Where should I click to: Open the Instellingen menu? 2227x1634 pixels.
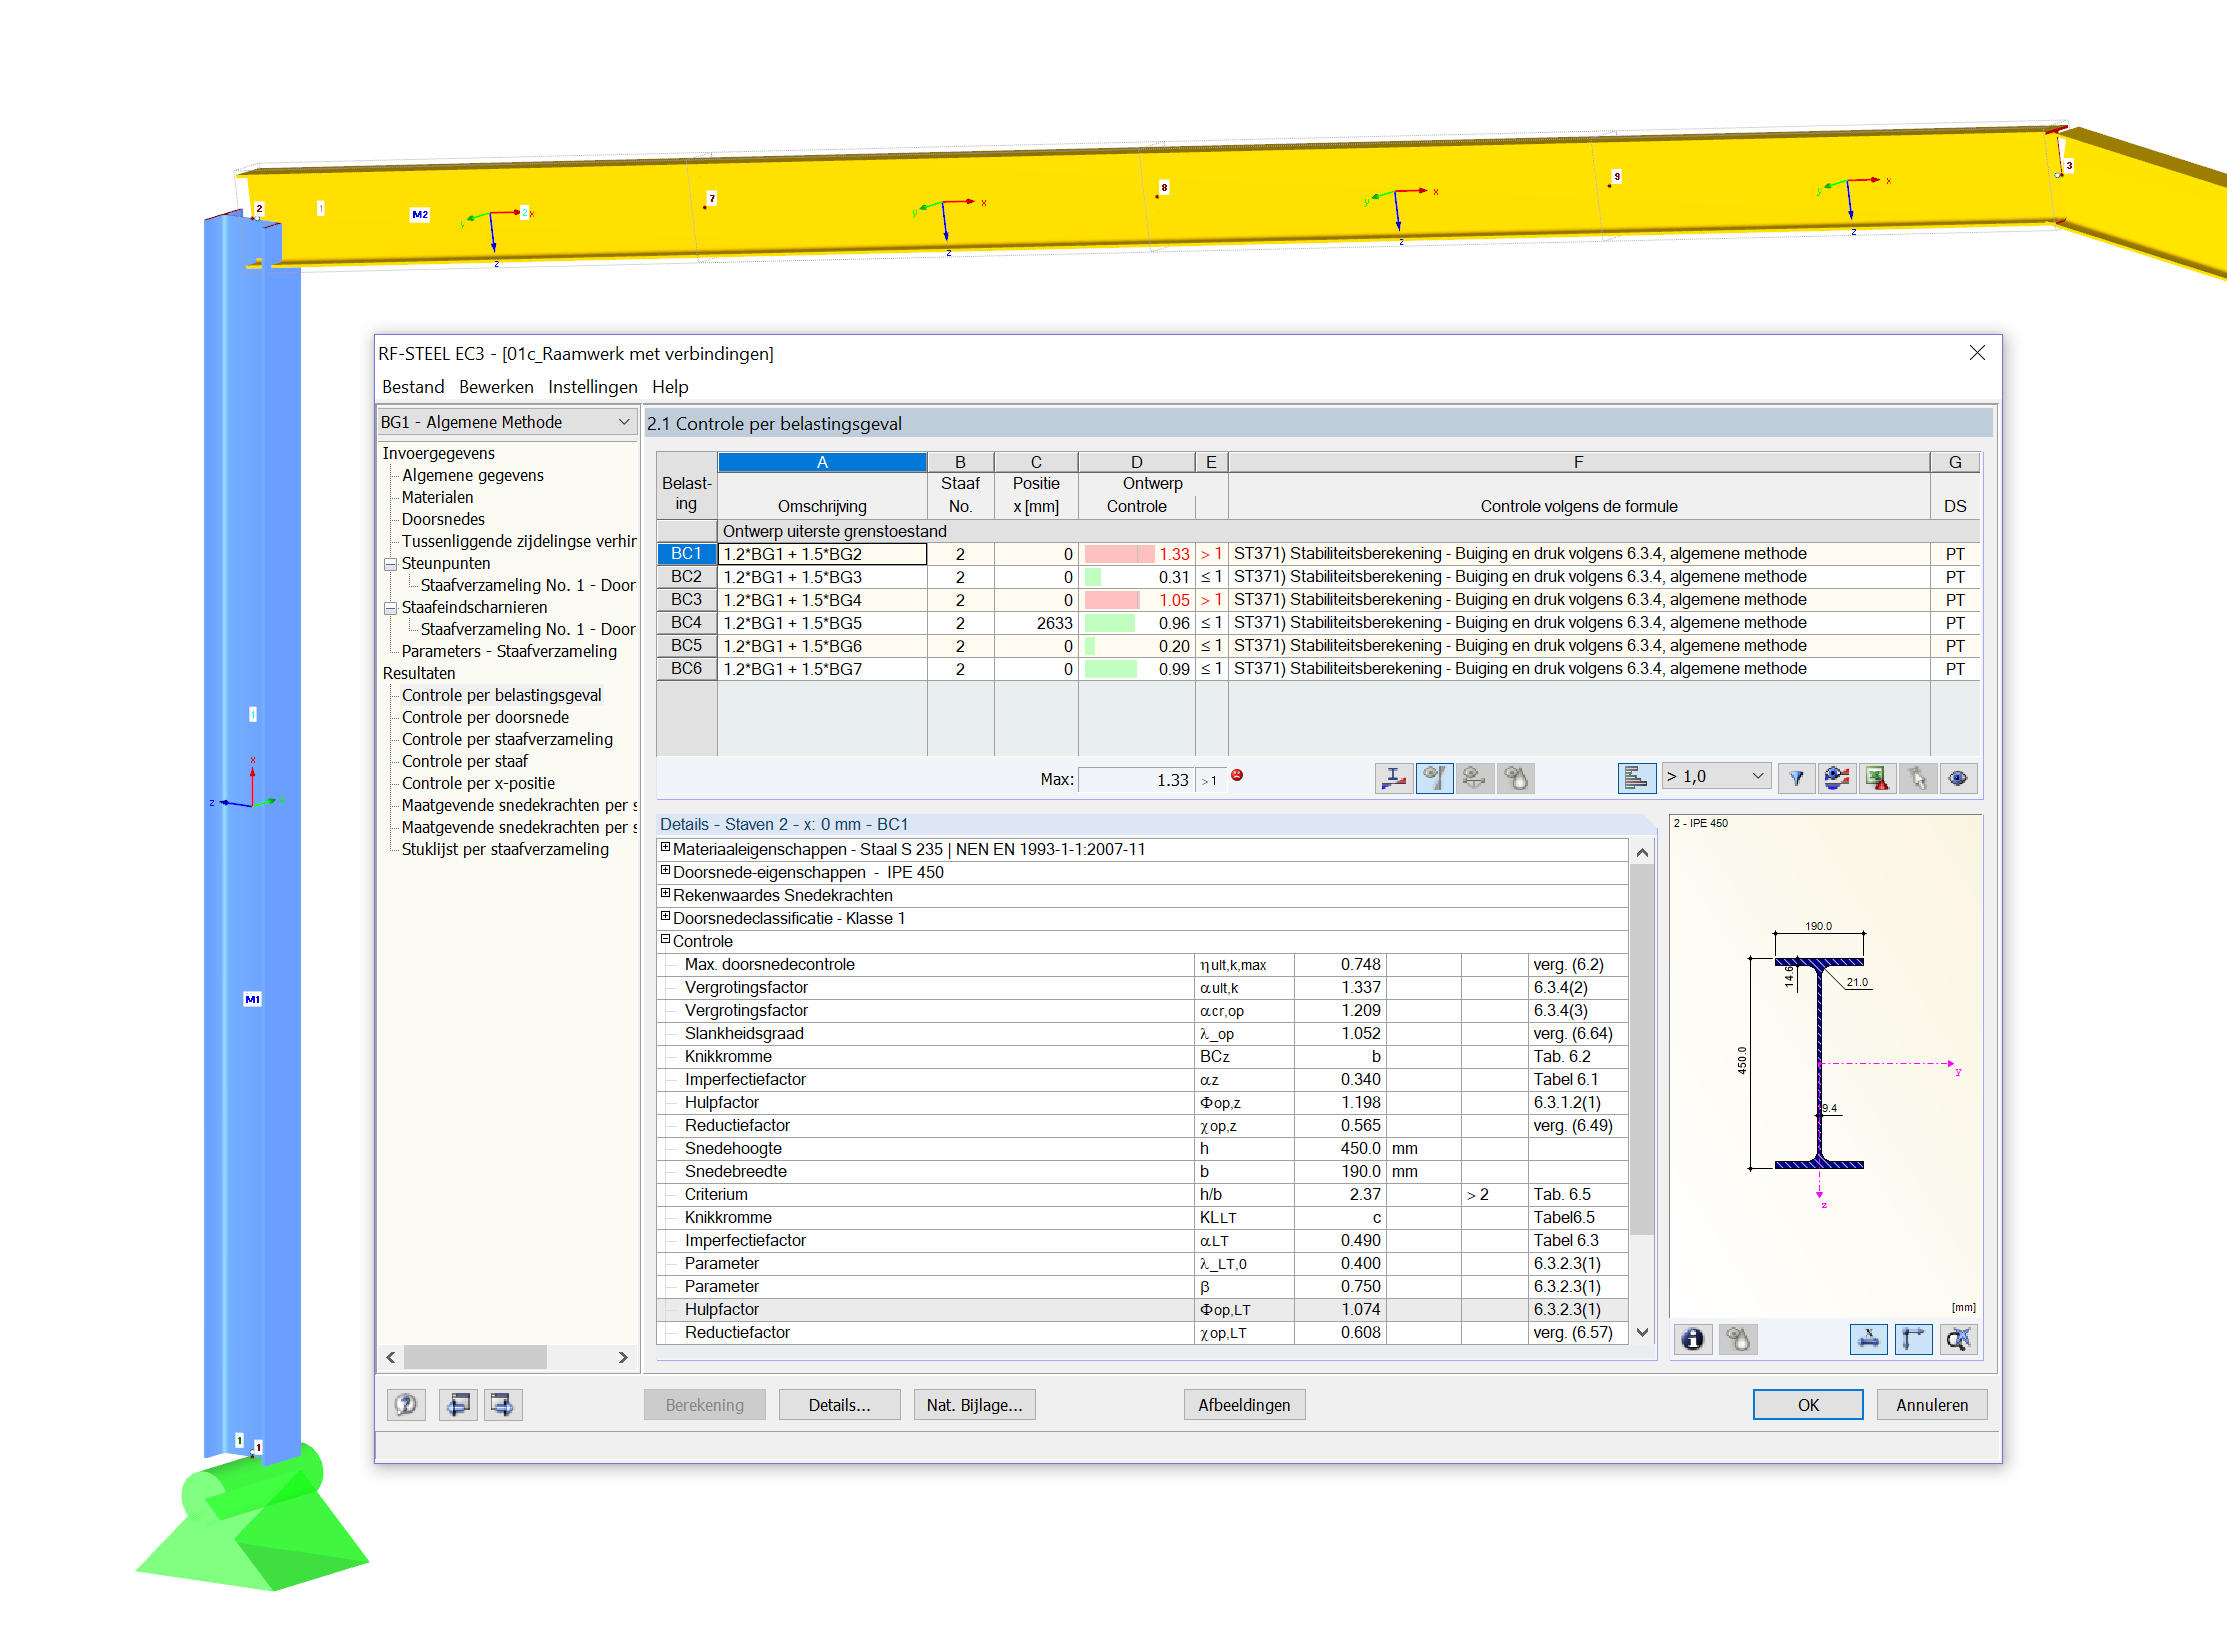[x=592, y=387]
